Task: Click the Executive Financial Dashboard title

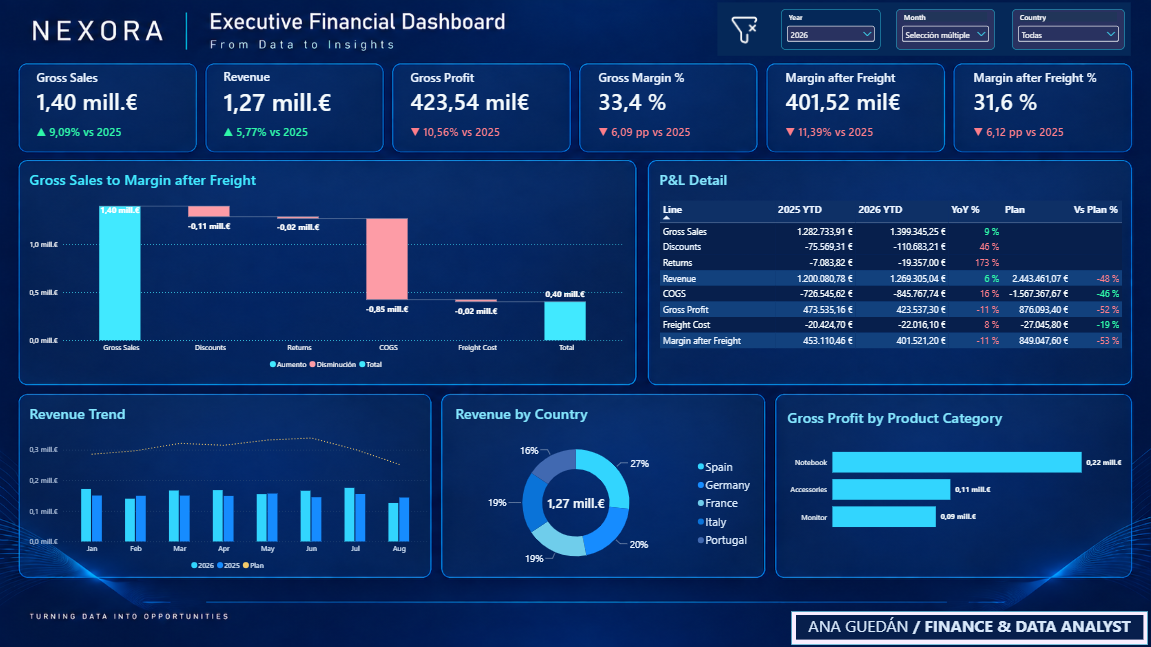Action: click(x=357, y=22)
